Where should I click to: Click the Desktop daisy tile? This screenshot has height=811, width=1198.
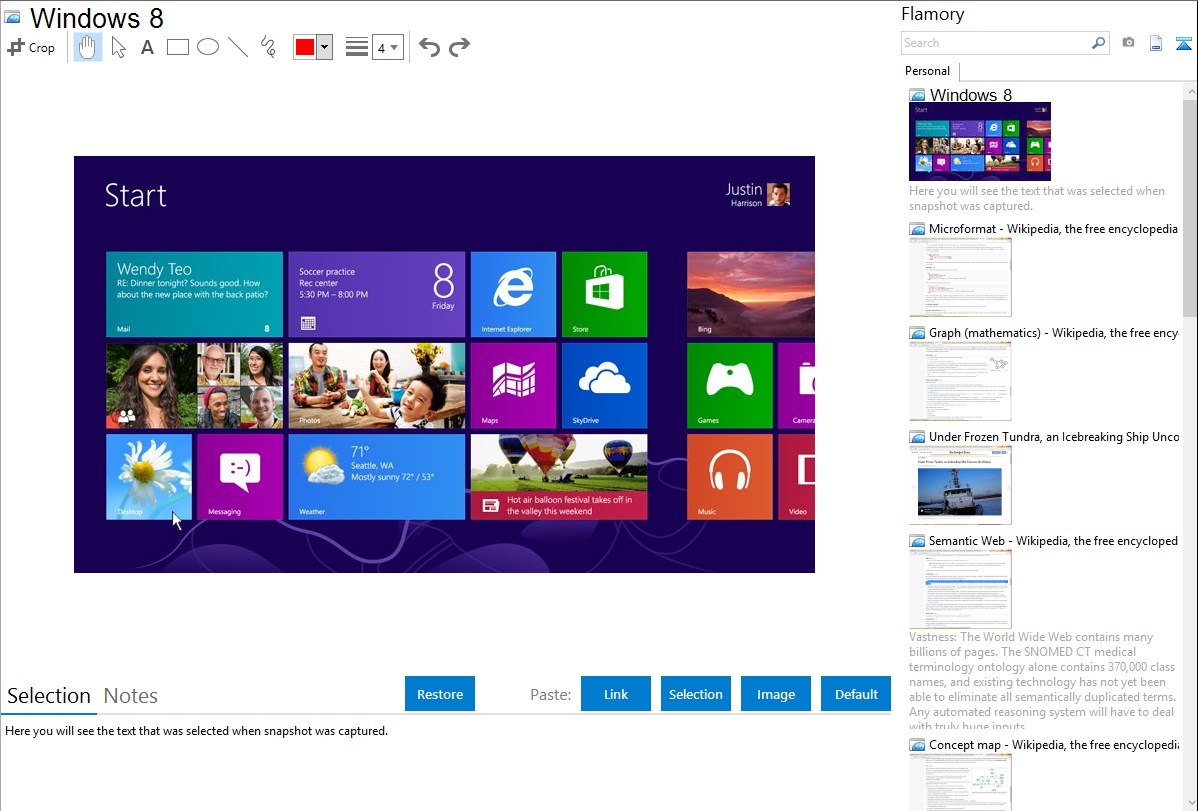tap(149, 477)
